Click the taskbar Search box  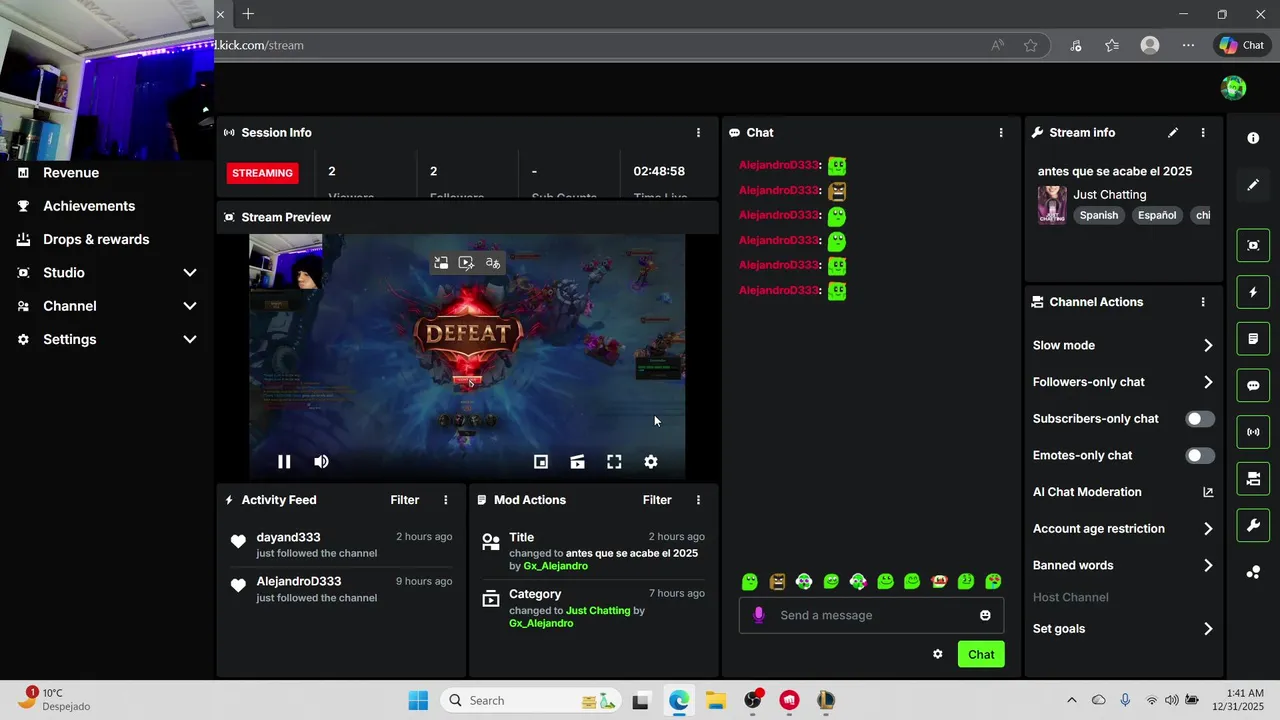(x=531, y=700)
